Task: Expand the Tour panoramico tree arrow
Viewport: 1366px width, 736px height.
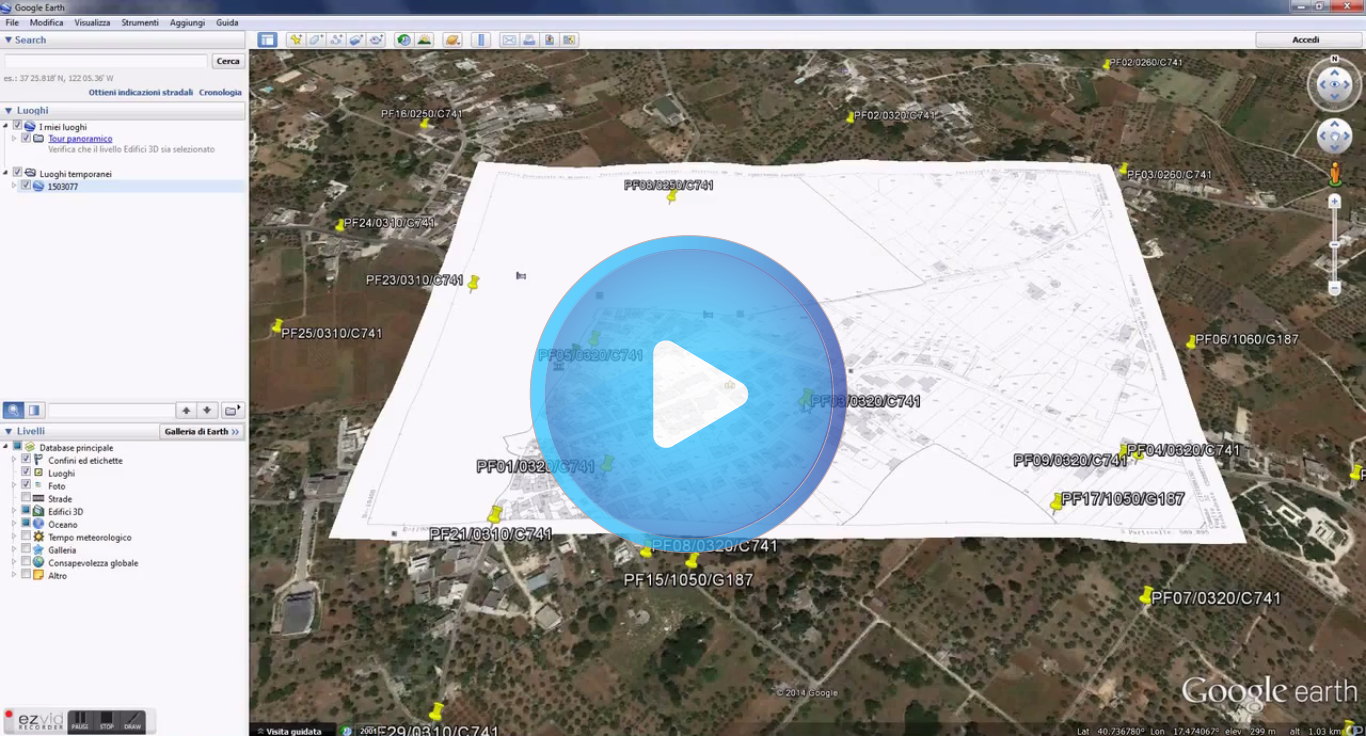Action: coord(14,138)
